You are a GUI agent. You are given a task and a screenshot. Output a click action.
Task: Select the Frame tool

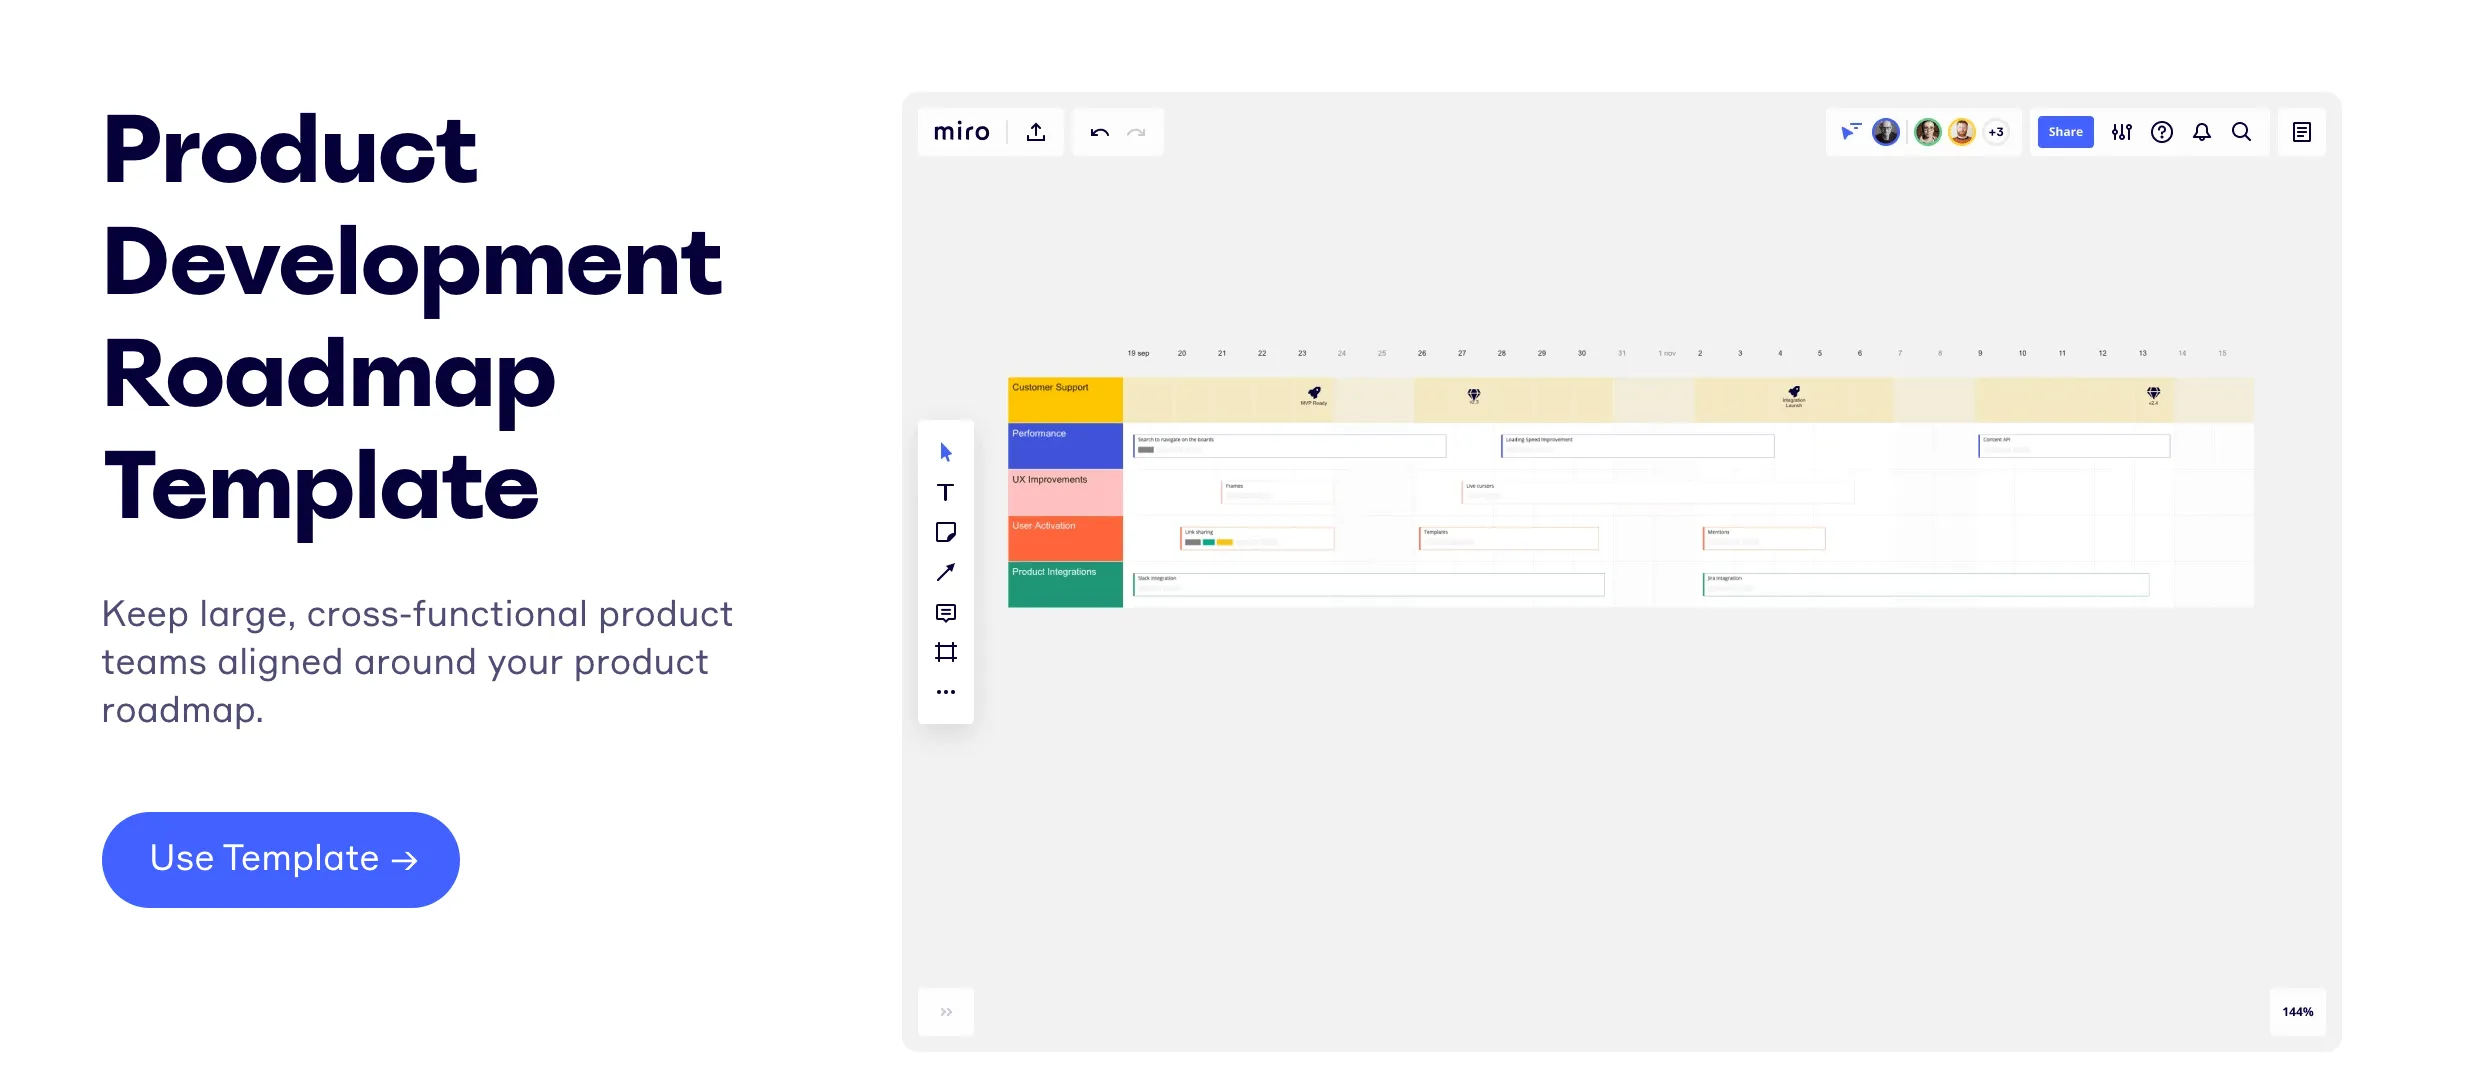(945, 652)
